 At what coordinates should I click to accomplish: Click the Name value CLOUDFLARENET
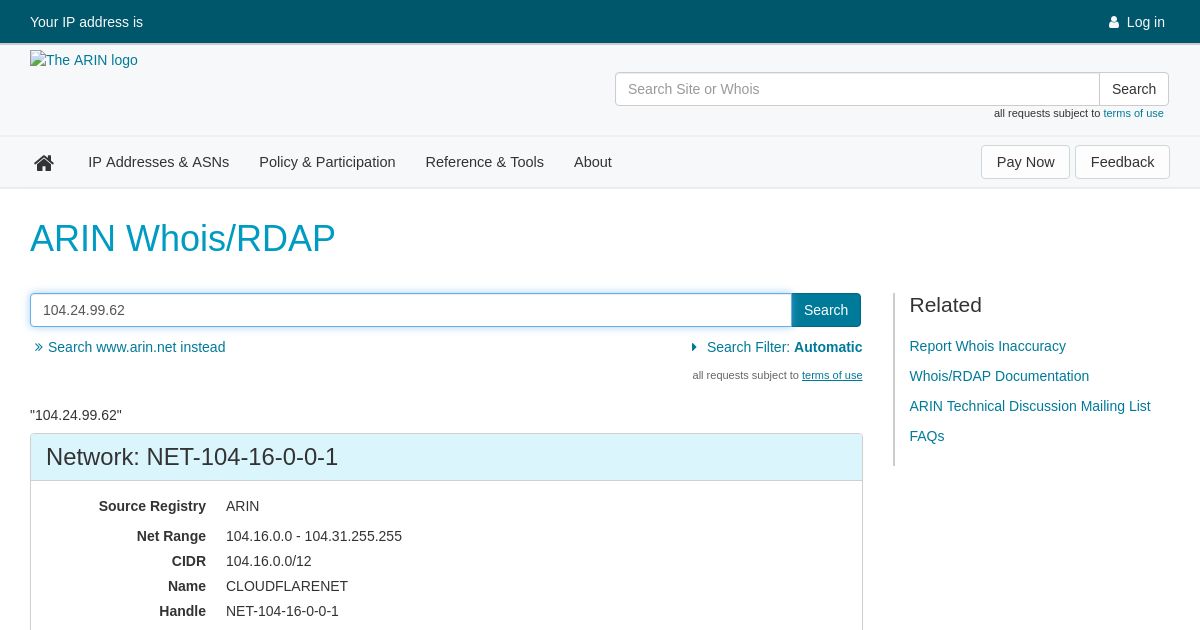click(x=287, y=586)
